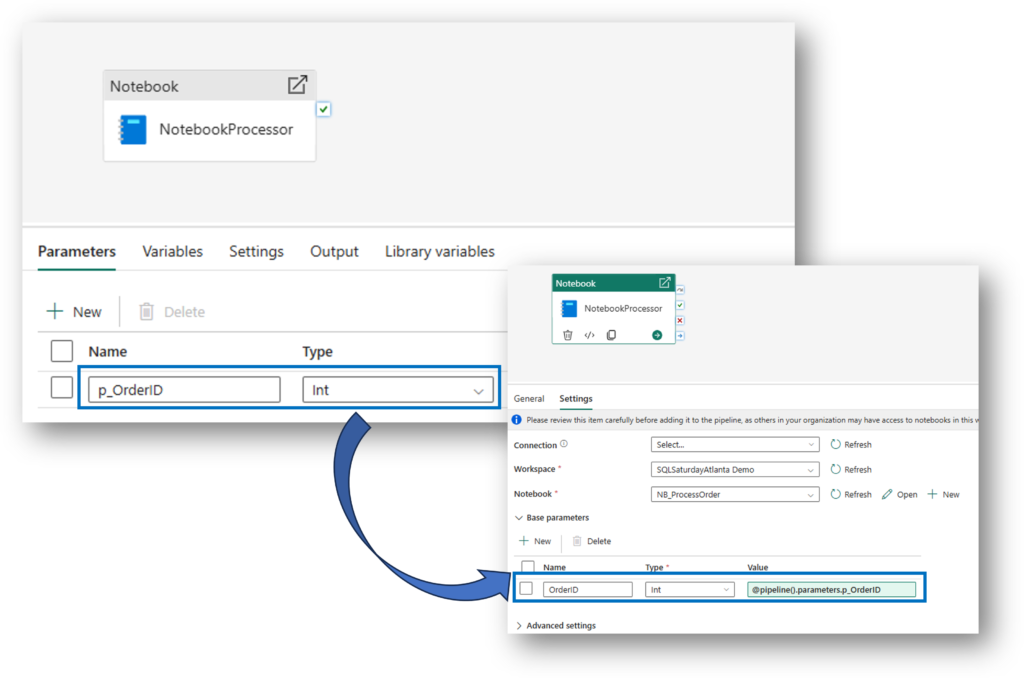The height and width of the screenshot is (679, 1024).
Task: Open the Notebook dropdown showing NB_ProcessOrder
Action: [734, 494]
